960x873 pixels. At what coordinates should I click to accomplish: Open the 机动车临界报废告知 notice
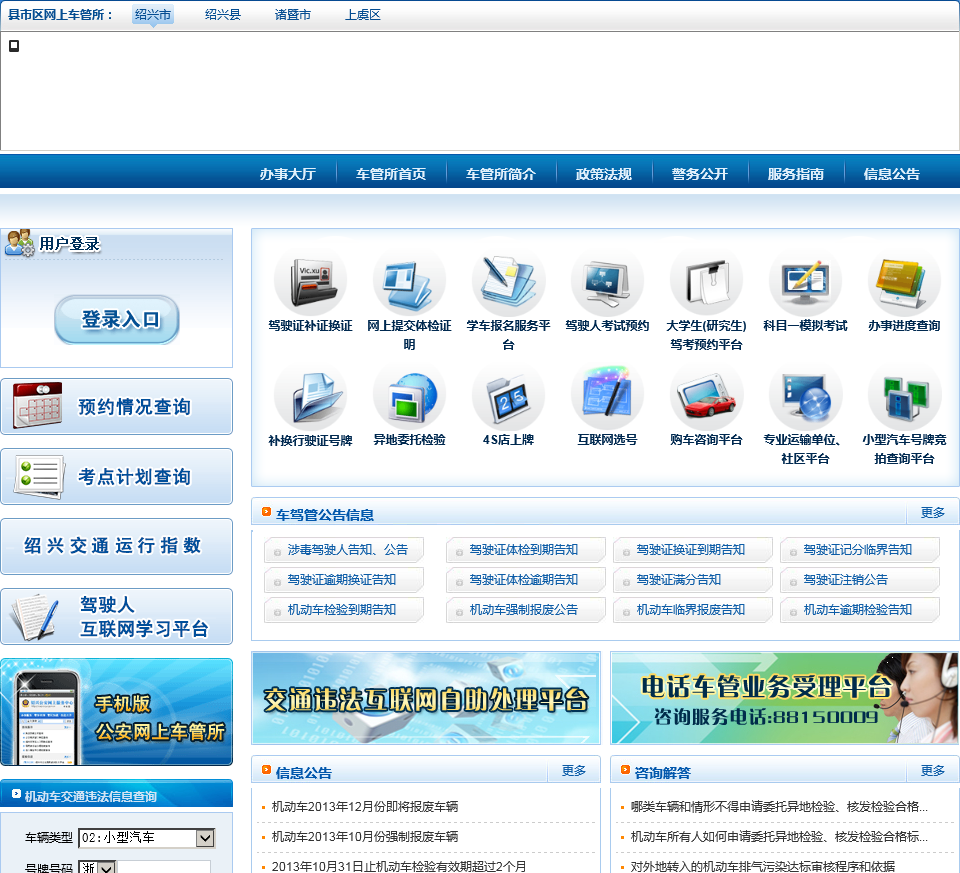(x=693, y=610)
